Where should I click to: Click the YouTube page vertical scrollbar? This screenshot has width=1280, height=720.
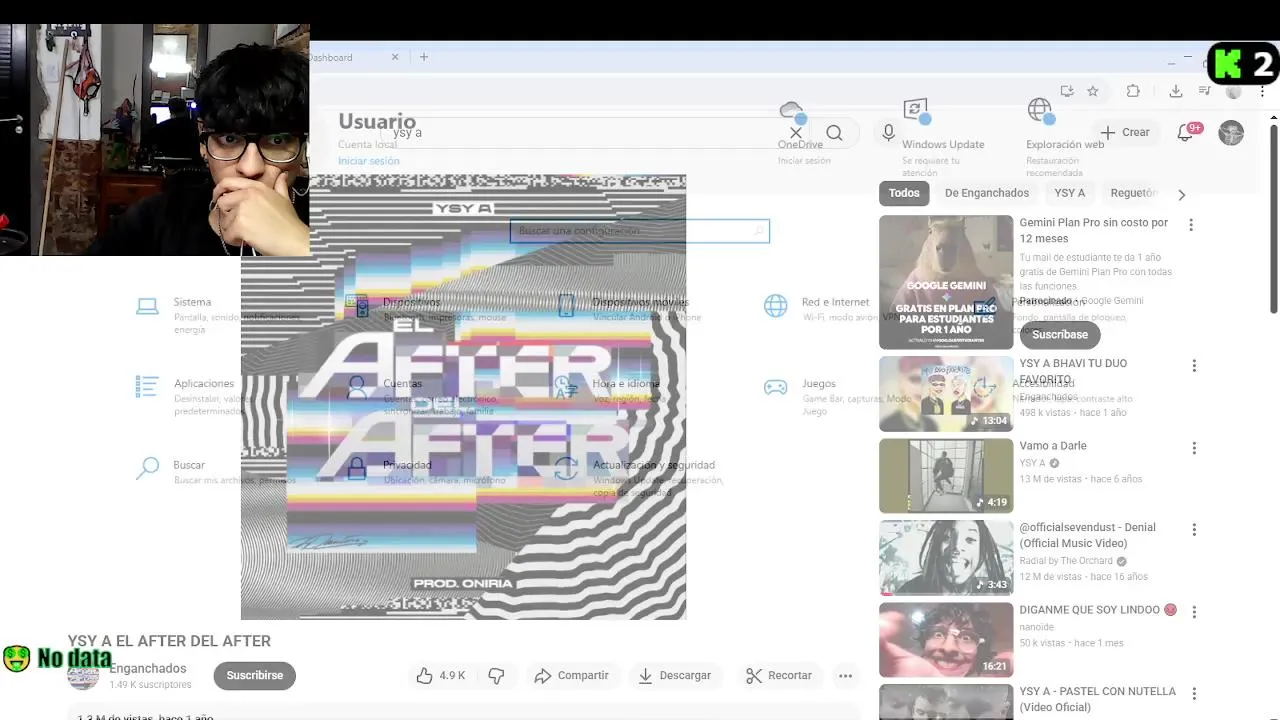click(1273, 219)
